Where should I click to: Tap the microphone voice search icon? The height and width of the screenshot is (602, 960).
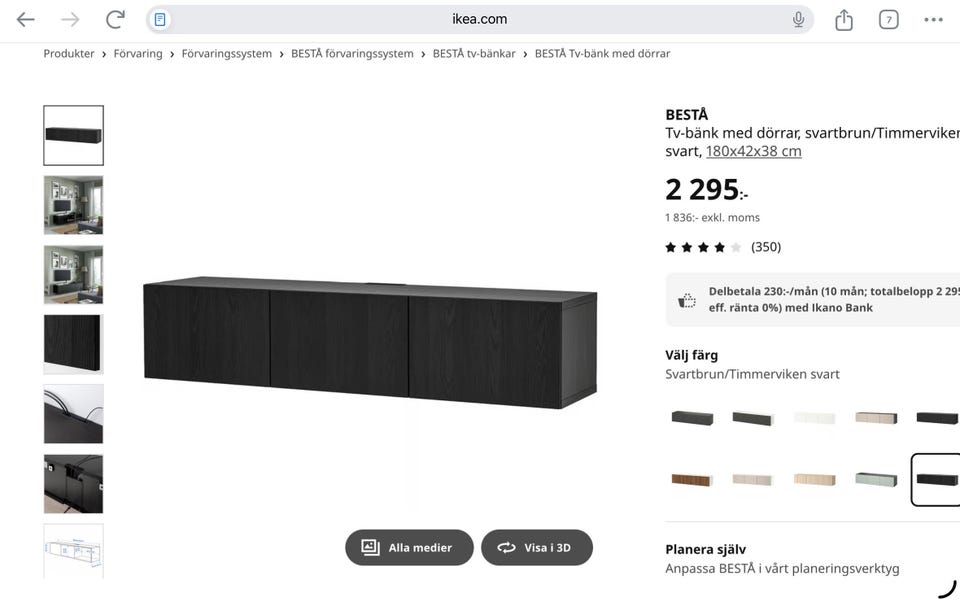[798, 20]
